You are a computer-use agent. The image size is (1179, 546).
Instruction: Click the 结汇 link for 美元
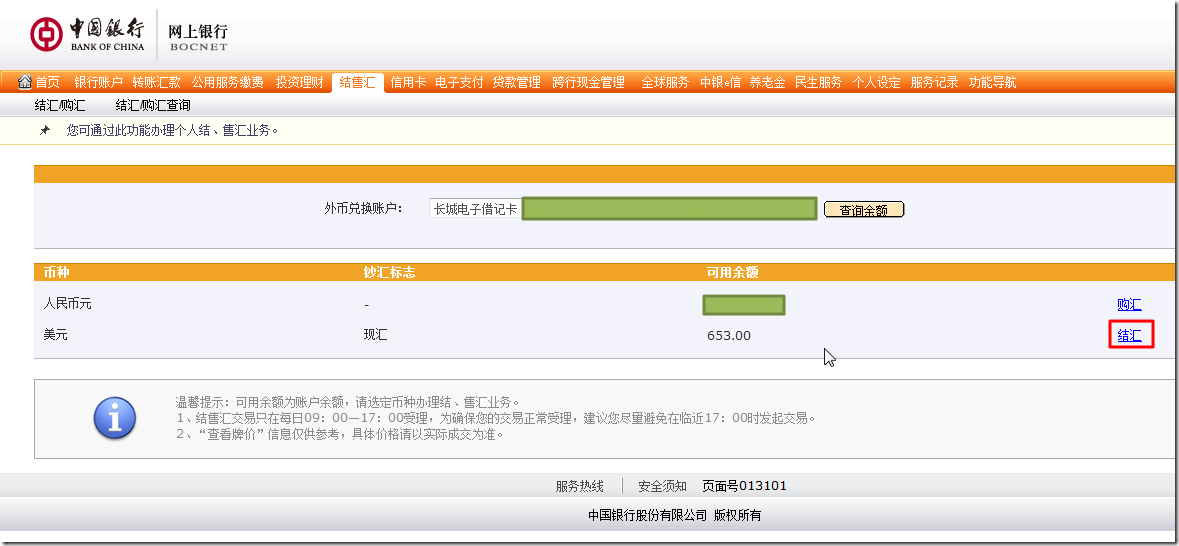[1129, 335]
